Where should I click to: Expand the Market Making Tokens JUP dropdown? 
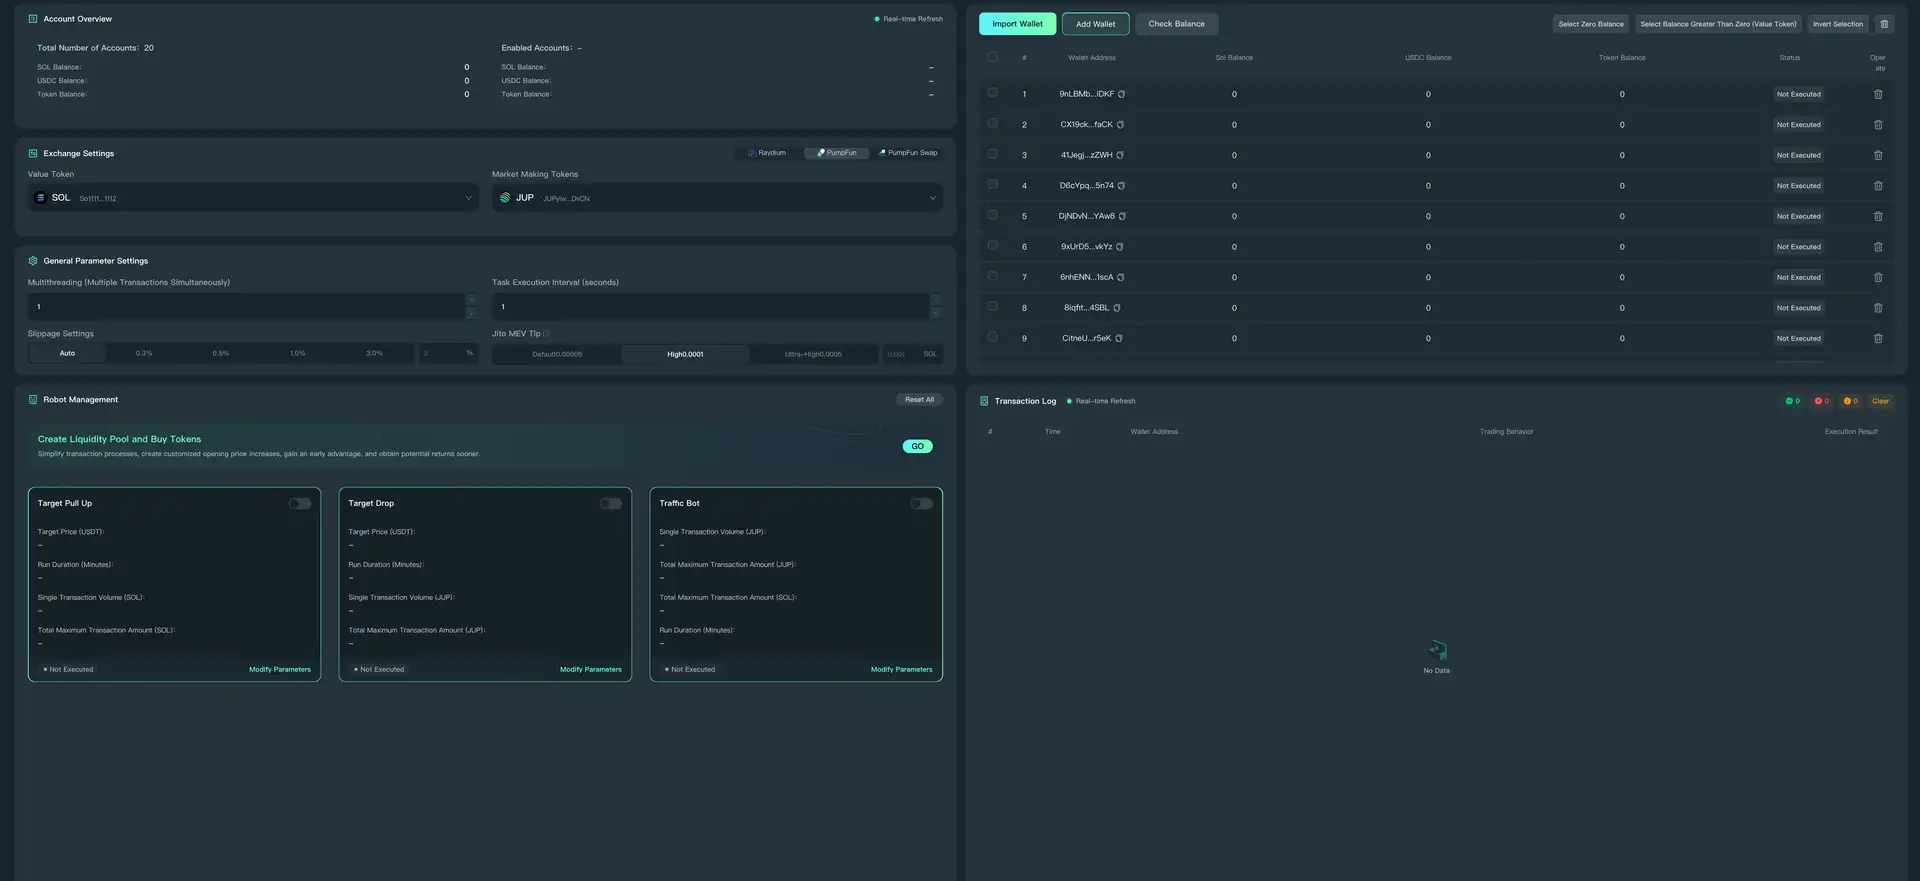point(716,198)
